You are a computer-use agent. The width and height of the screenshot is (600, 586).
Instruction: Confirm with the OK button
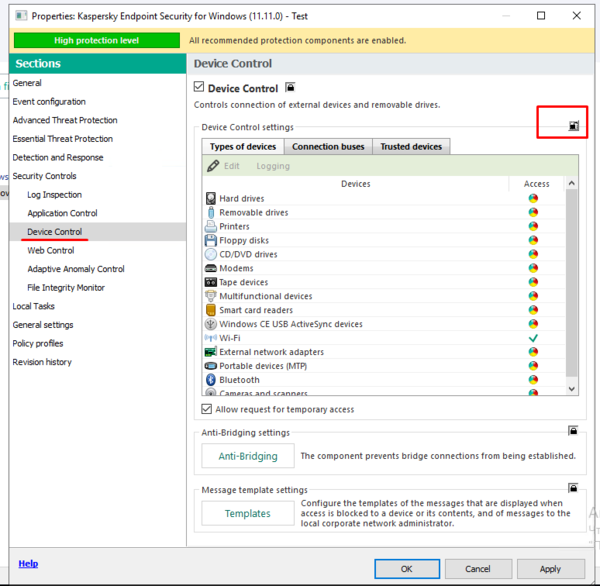tap(407, 569)
